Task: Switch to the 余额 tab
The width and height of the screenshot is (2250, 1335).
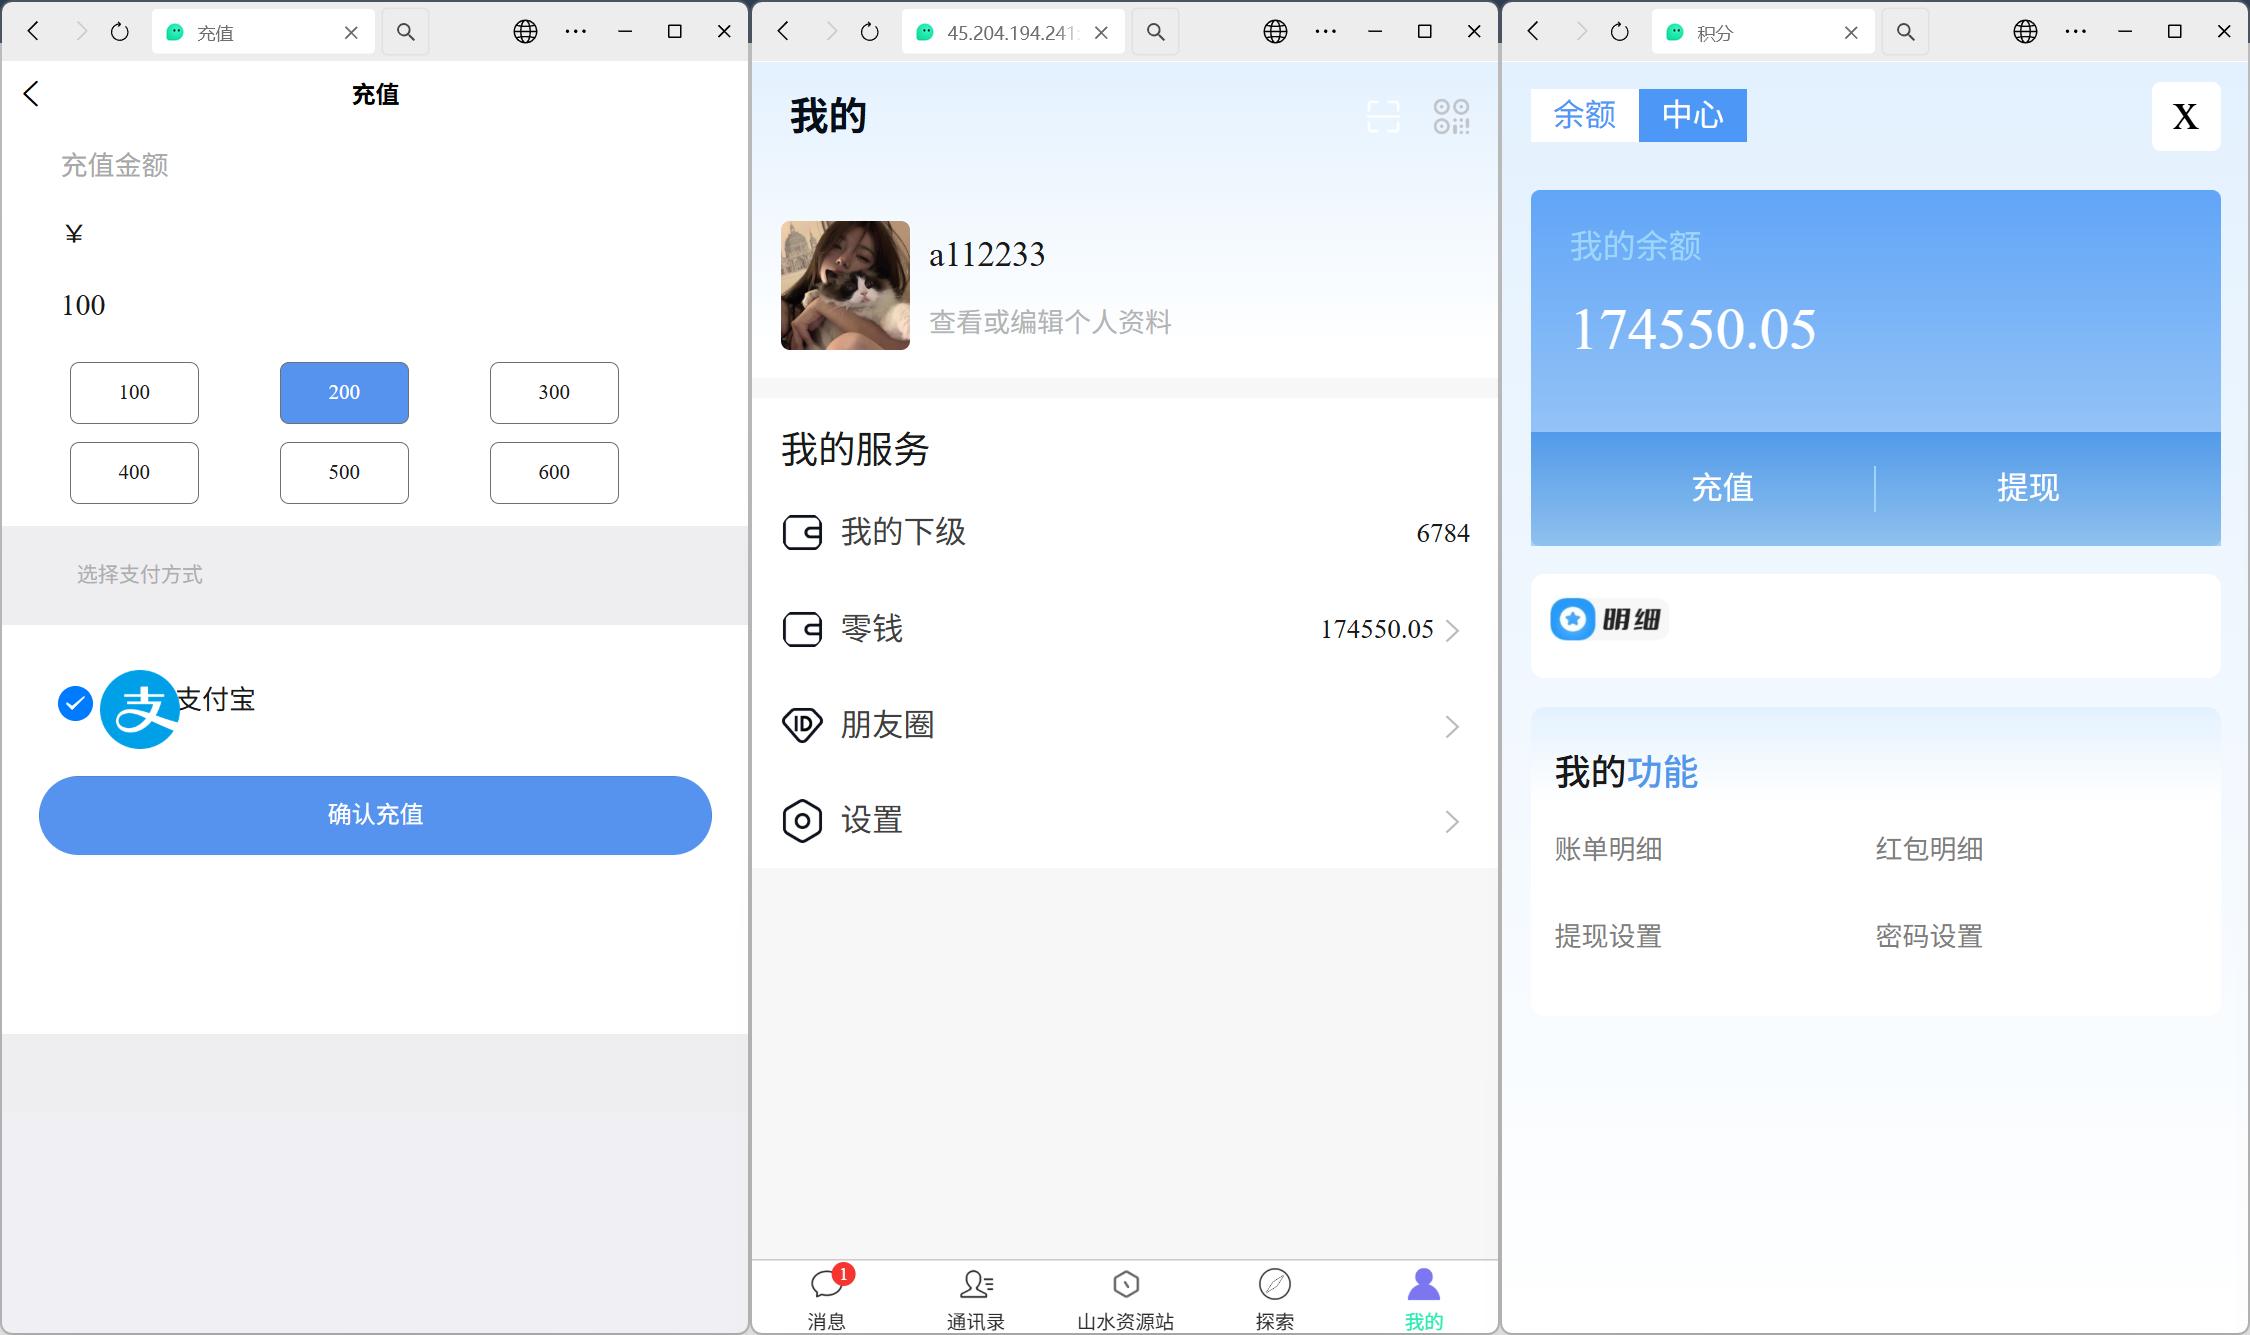Action: coord(1585,115)
